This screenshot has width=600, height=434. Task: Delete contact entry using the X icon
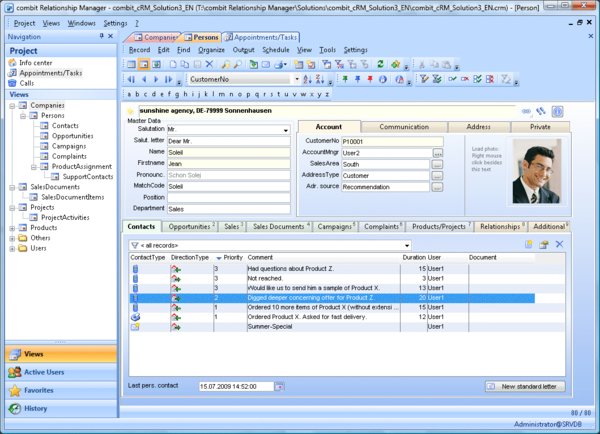tap(560, 244)
